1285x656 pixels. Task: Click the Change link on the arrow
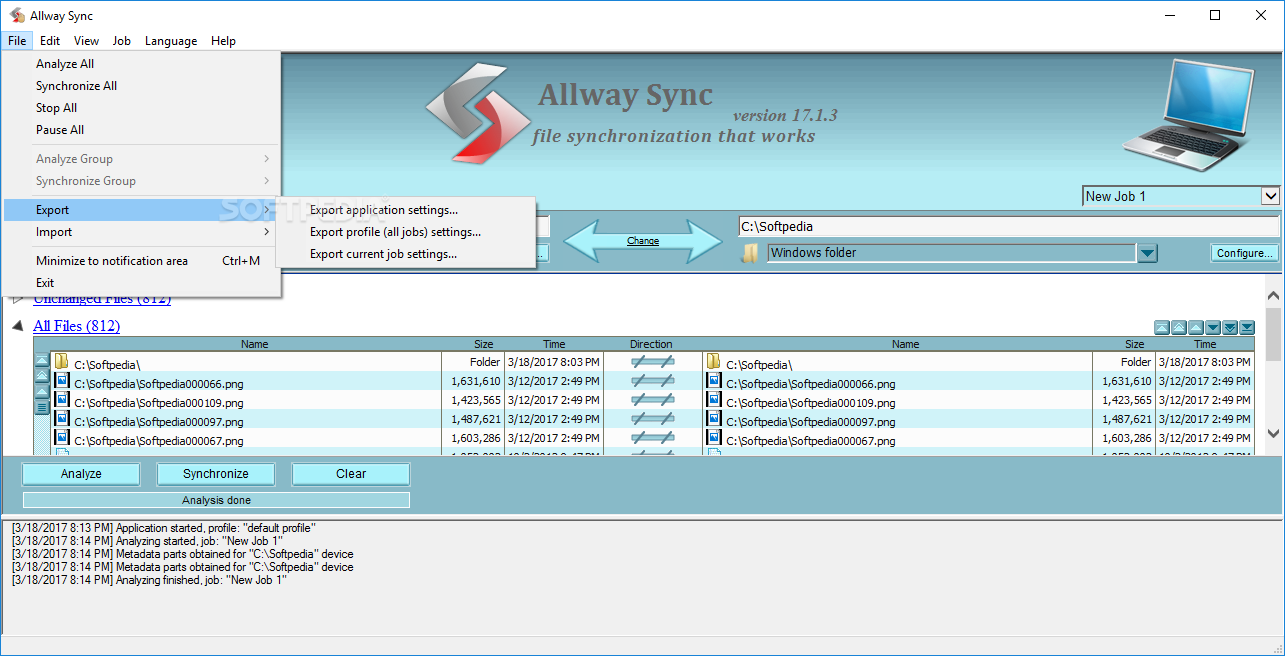[x=643, y=241]
